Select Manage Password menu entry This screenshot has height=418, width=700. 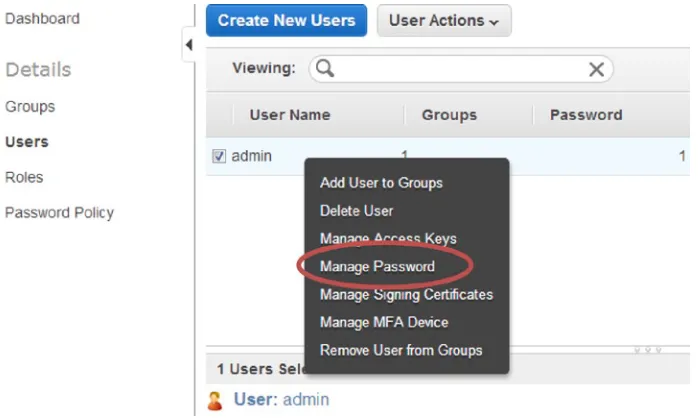(377, 267)
